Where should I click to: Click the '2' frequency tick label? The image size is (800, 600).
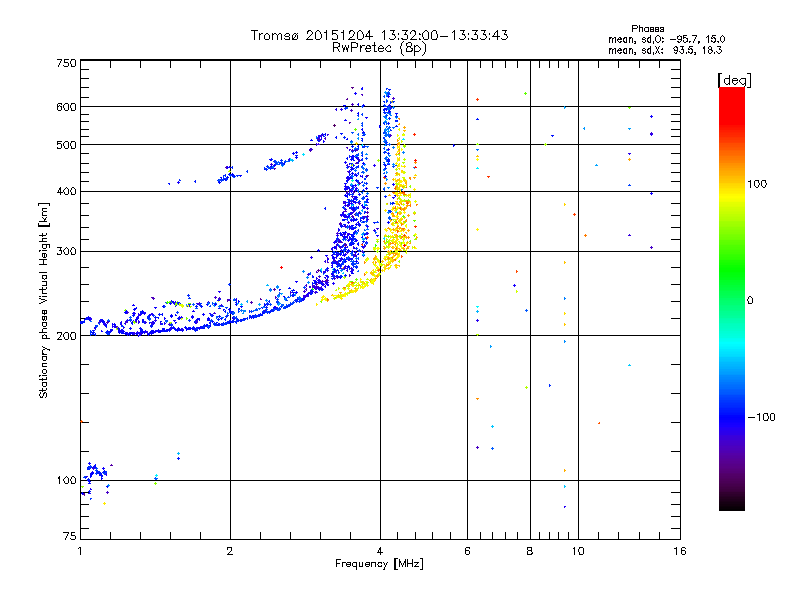(x=230, y=551)
